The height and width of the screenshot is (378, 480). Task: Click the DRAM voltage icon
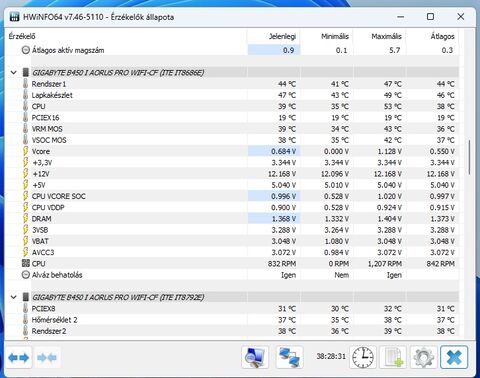tap(25, 219)
